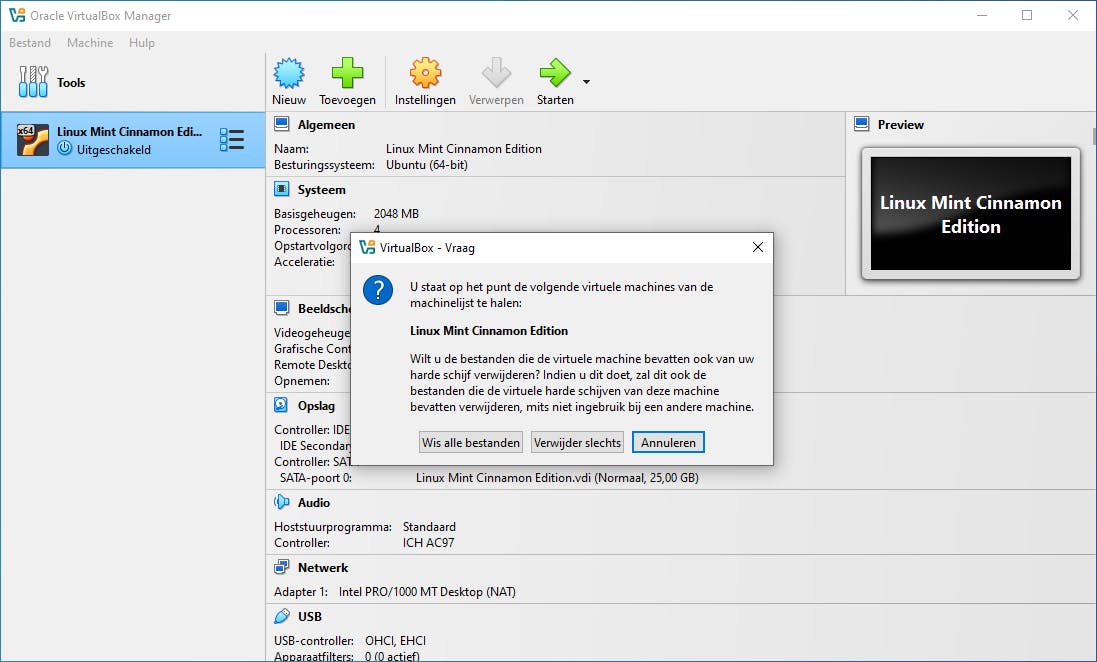
Task: Click the Netwerk section icon
Action: [x=281, y=567]
